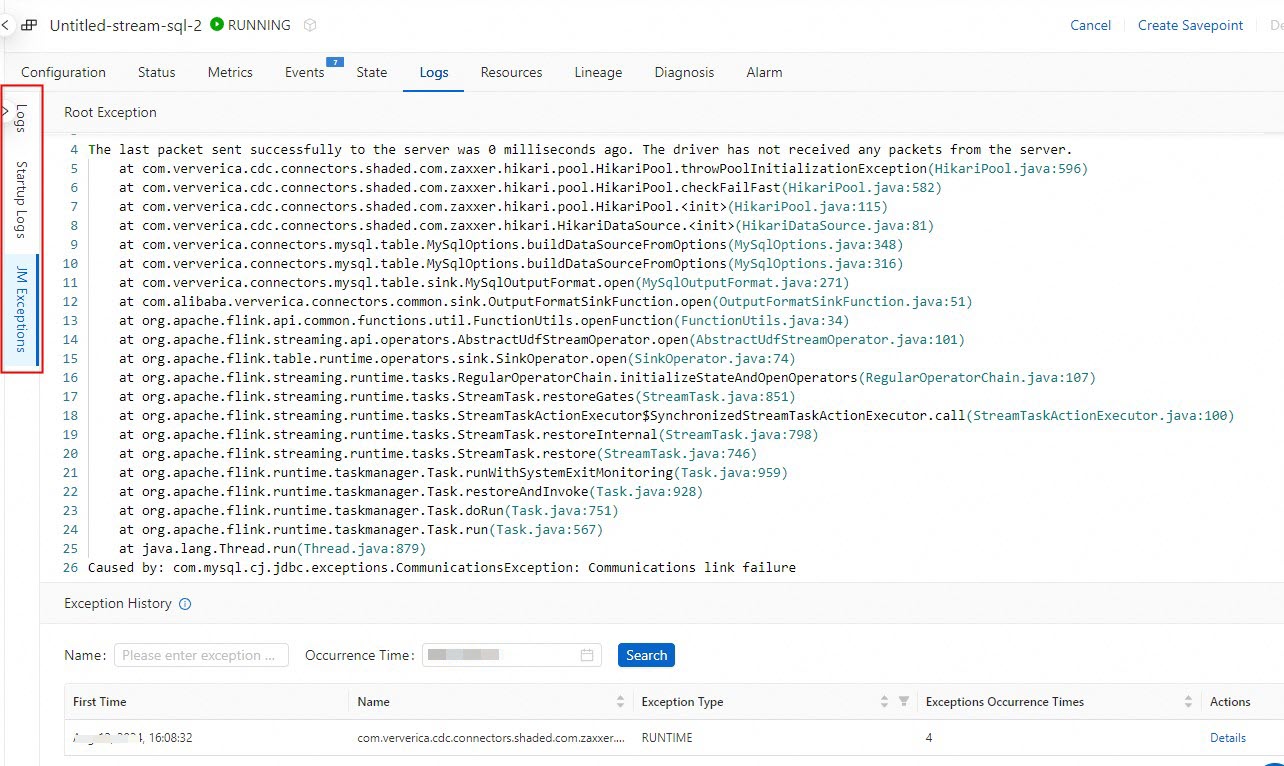This screenshot has height=766, width=1284.
Task: Click the Cancel link
Action: (x=1090, y=25)
